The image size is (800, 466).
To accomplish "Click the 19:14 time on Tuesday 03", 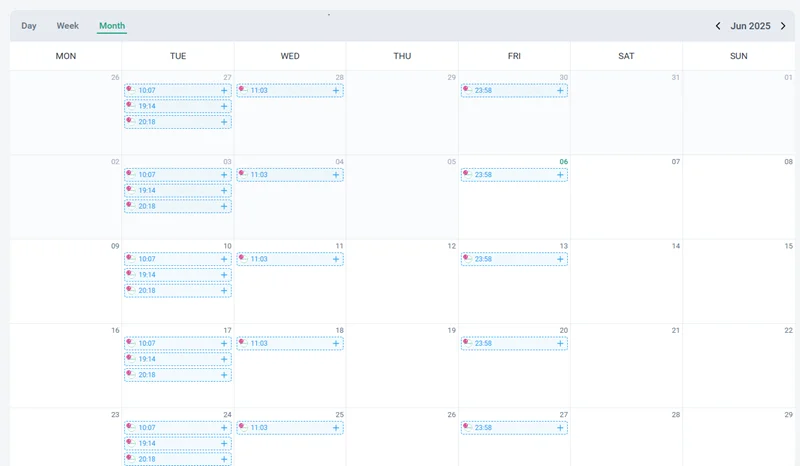I will click(x=147, y=190).
